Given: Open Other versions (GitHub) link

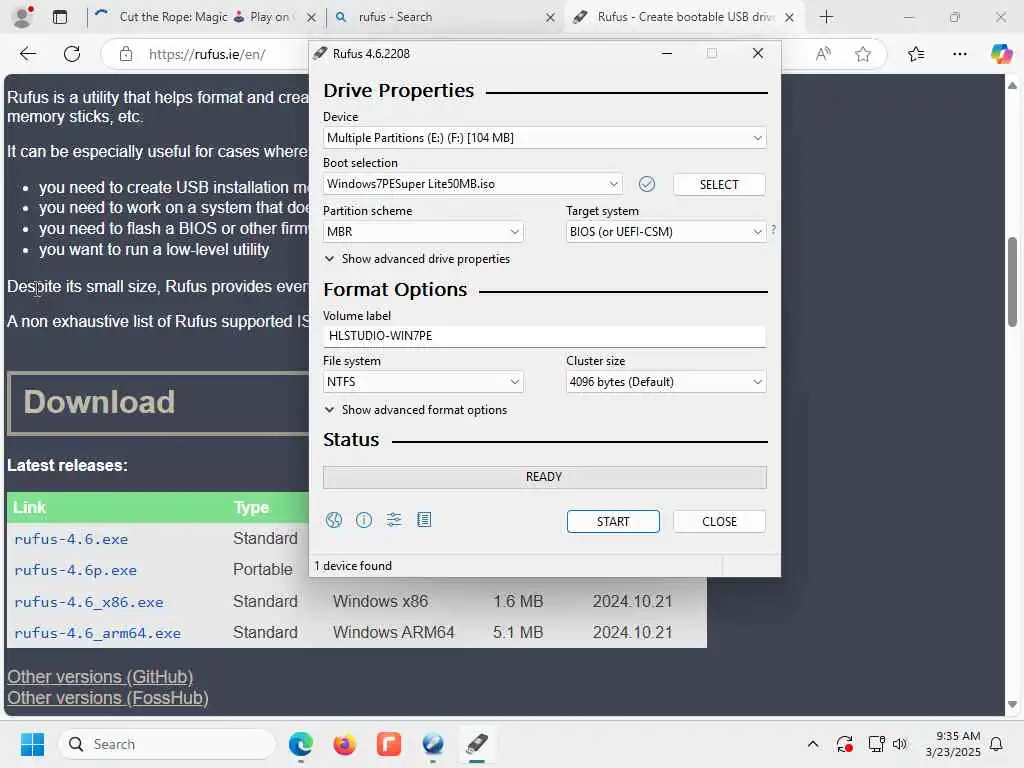Looking at the screenshot, I should (x=100, y=677).
